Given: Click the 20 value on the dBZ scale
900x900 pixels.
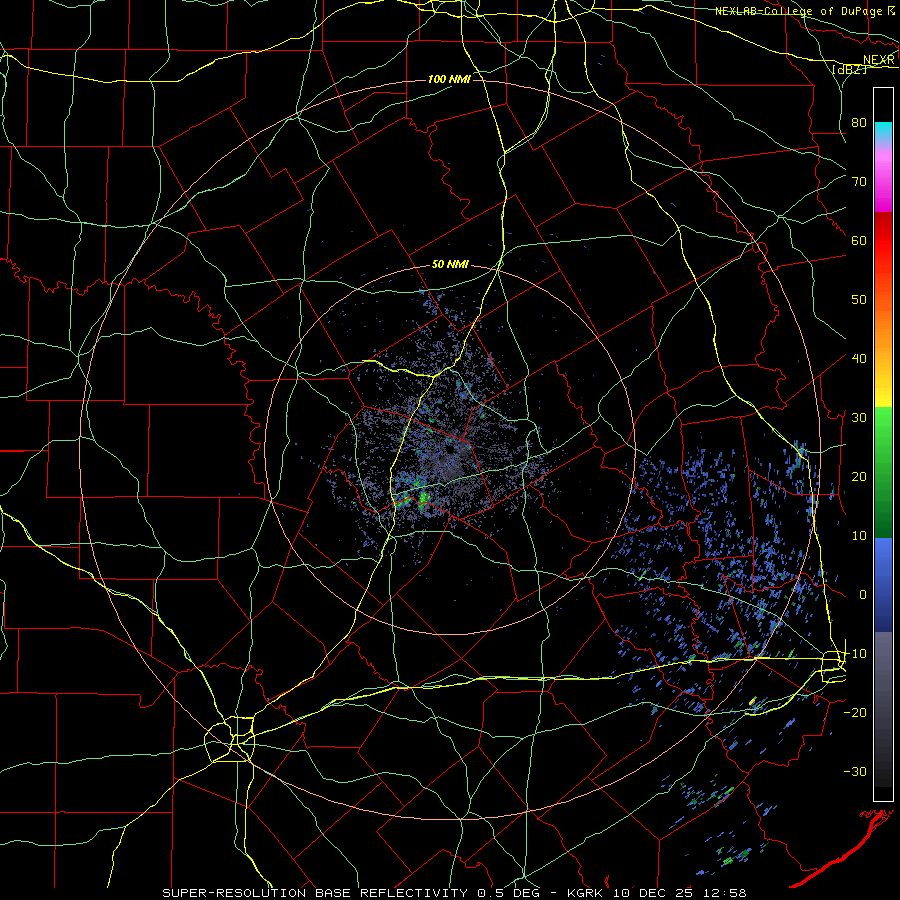Looking at the screenshot, I should point(859,477).
